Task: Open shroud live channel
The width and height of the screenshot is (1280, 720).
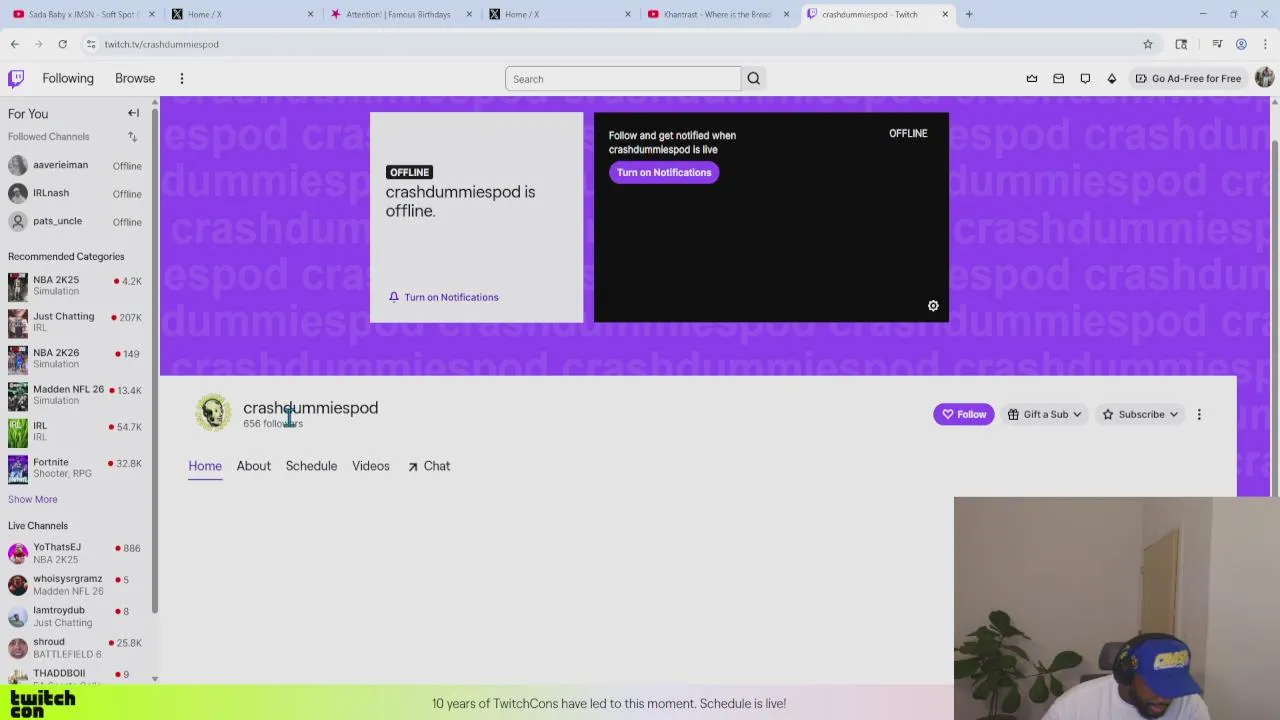Action: point(75,648)
